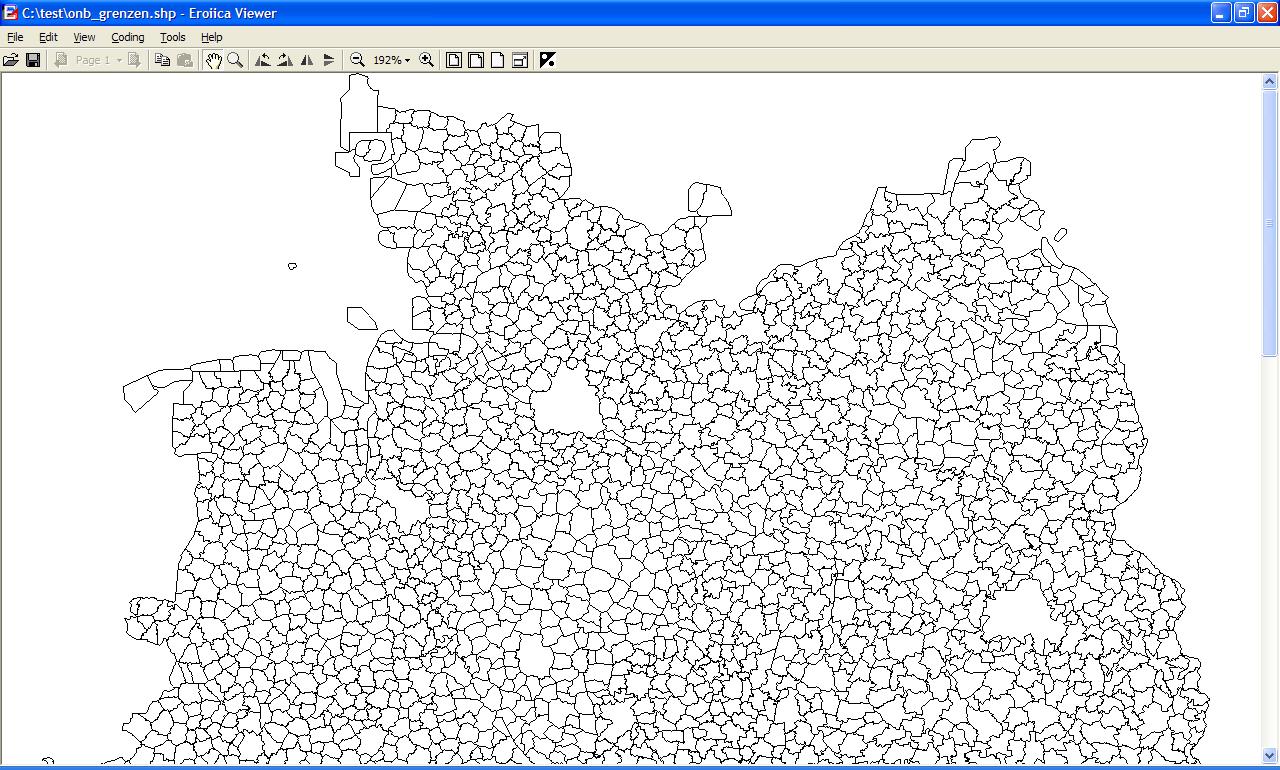
Task: Open the View menu
Action: click(x=84, y=37)
